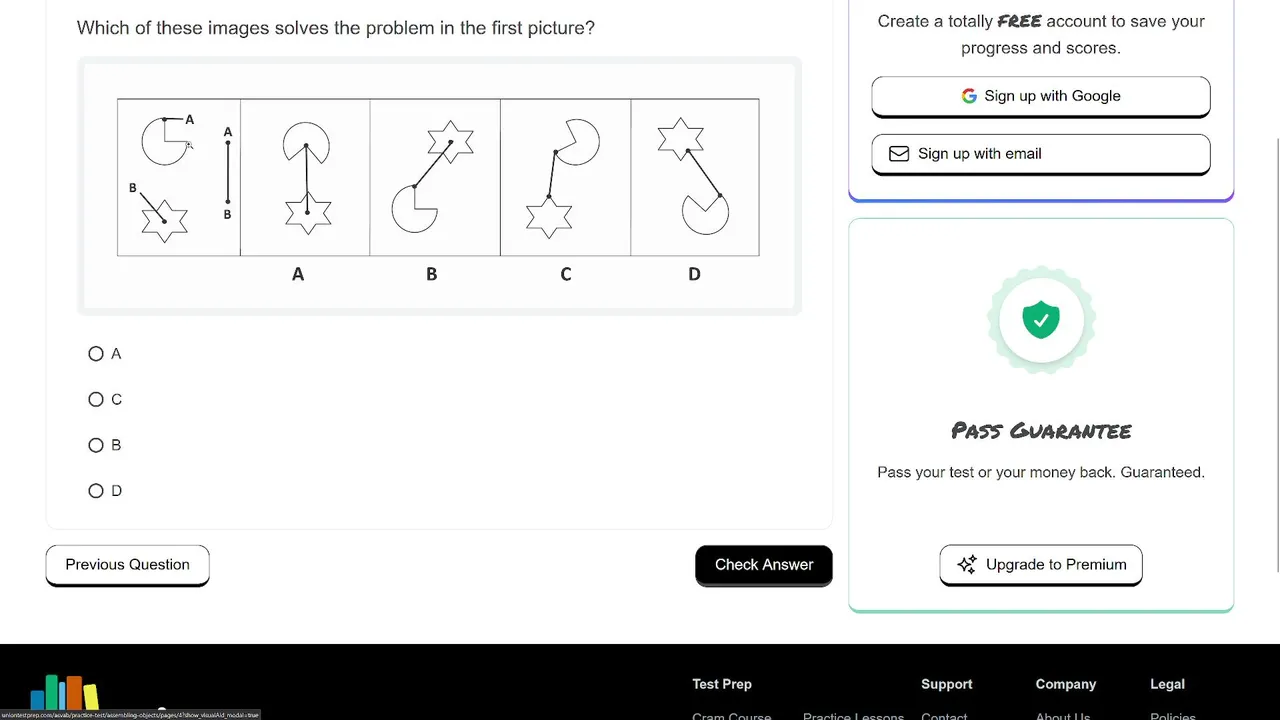Select radio option D

[96, 491]
